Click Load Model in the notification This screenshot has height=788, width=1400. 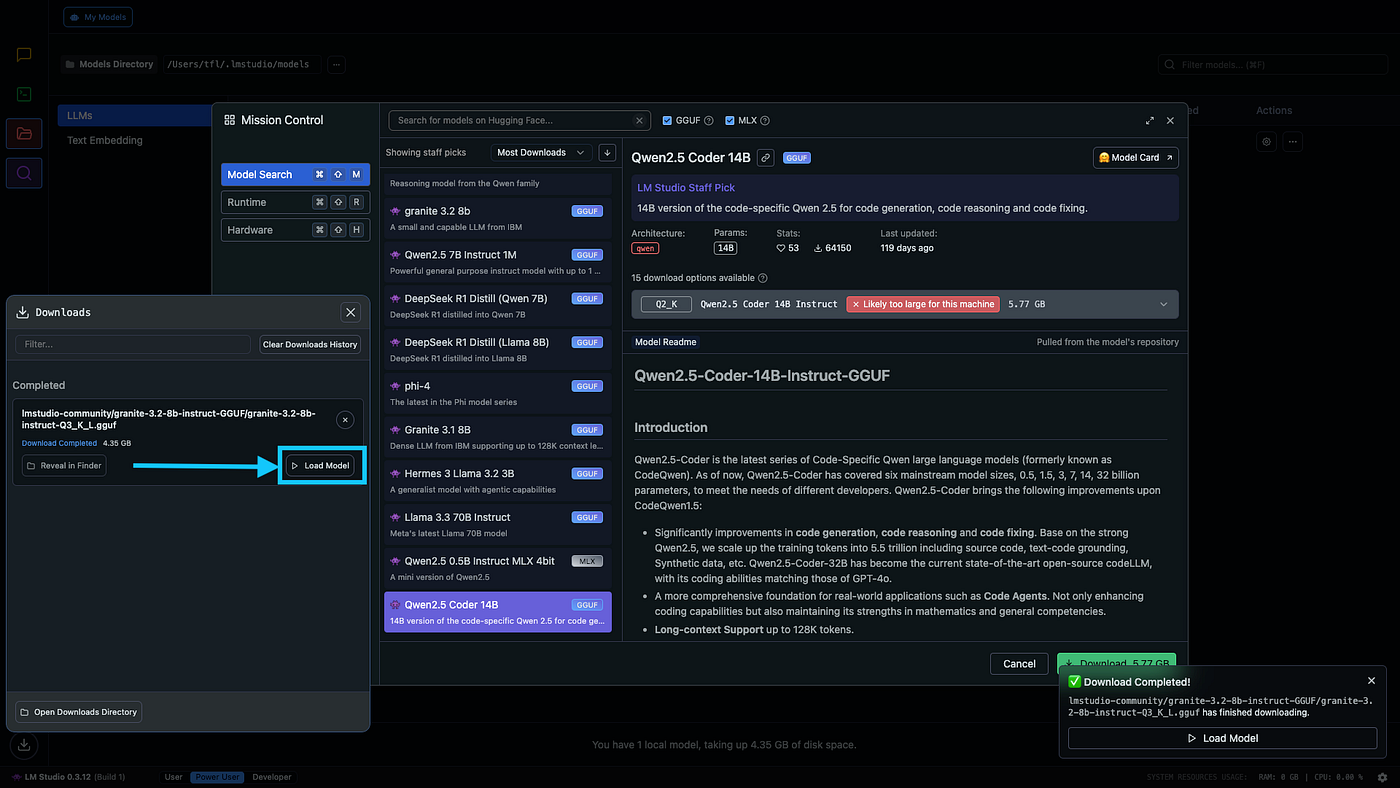tap(1222, 738)
